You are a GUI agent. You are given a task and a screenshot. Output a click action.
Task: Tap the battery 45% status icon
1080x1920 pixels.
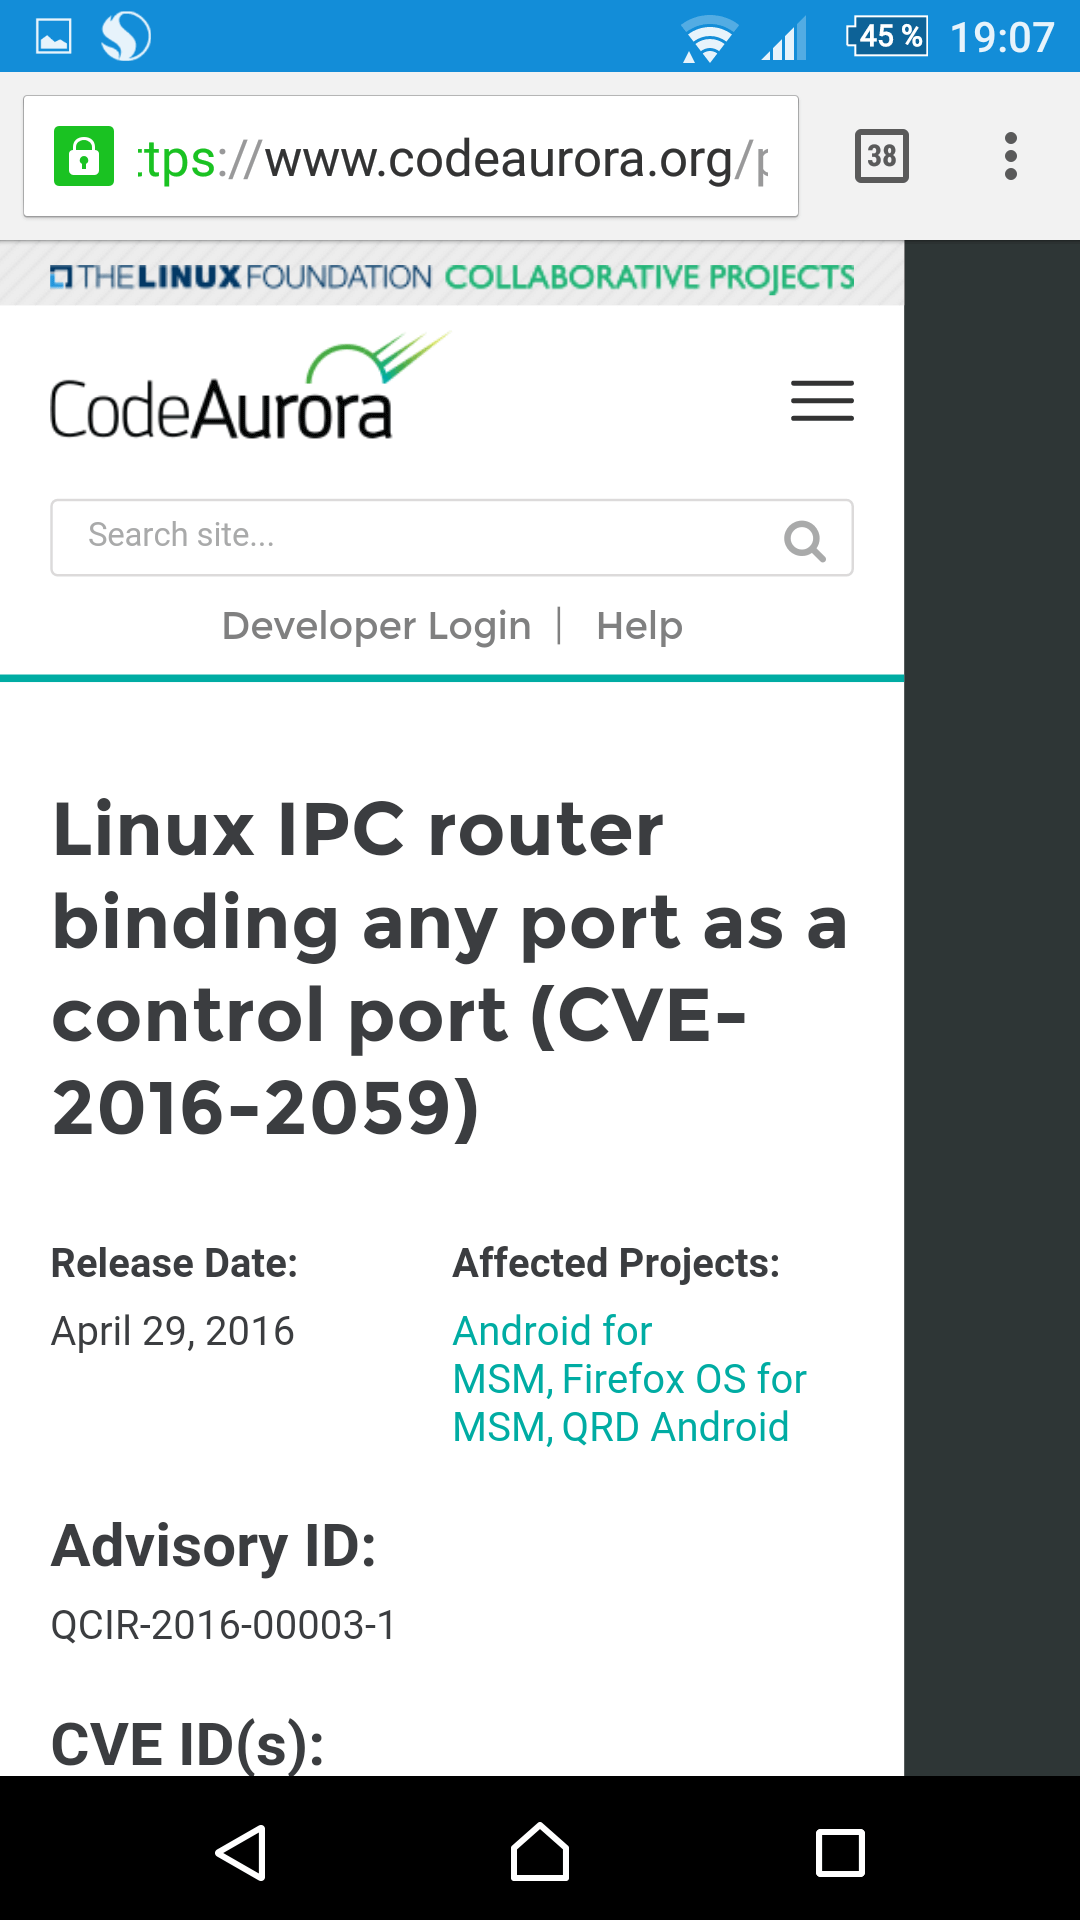887,37
